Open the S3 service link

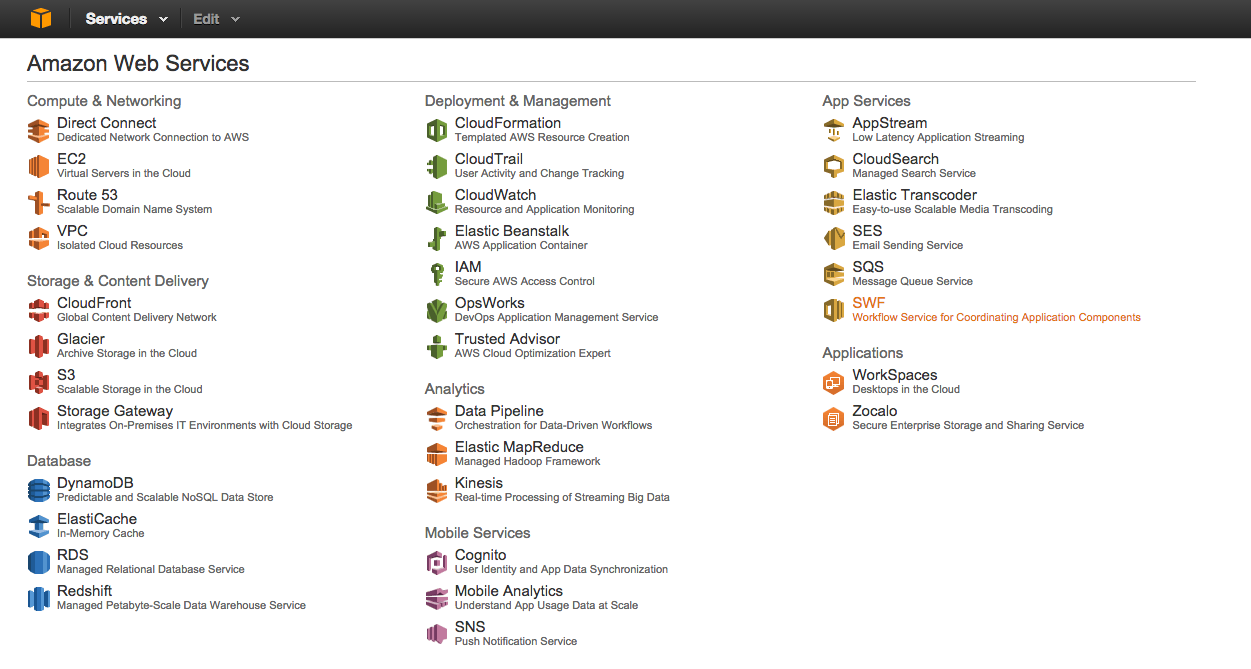coord(66,375)
